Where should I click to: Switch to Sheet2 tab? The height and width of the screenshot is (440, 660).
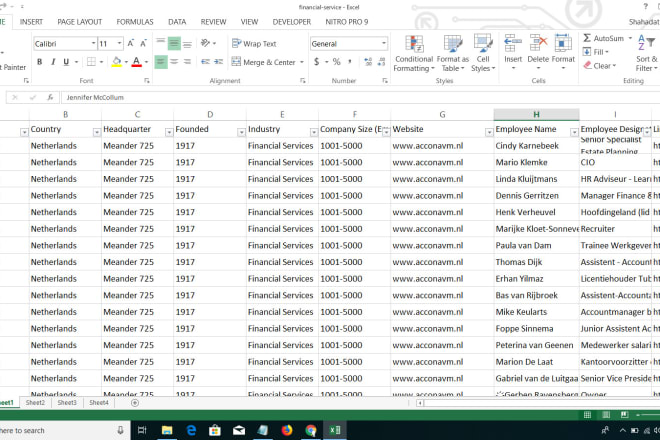coord(35,403)
